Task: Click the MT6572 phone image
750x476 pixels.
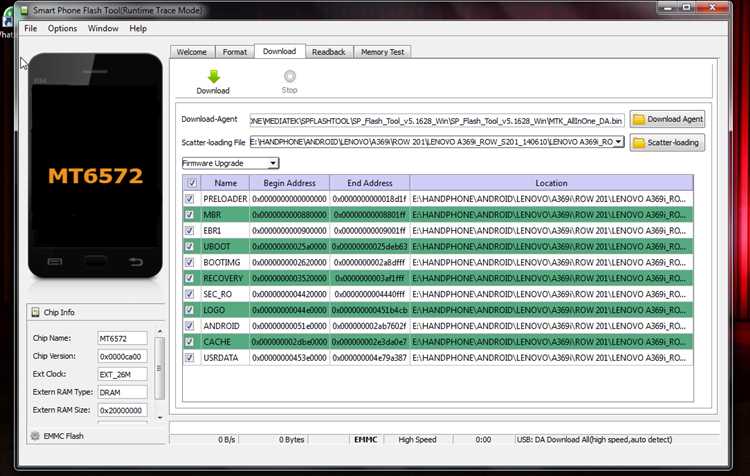Action: [x=95, y=165]
